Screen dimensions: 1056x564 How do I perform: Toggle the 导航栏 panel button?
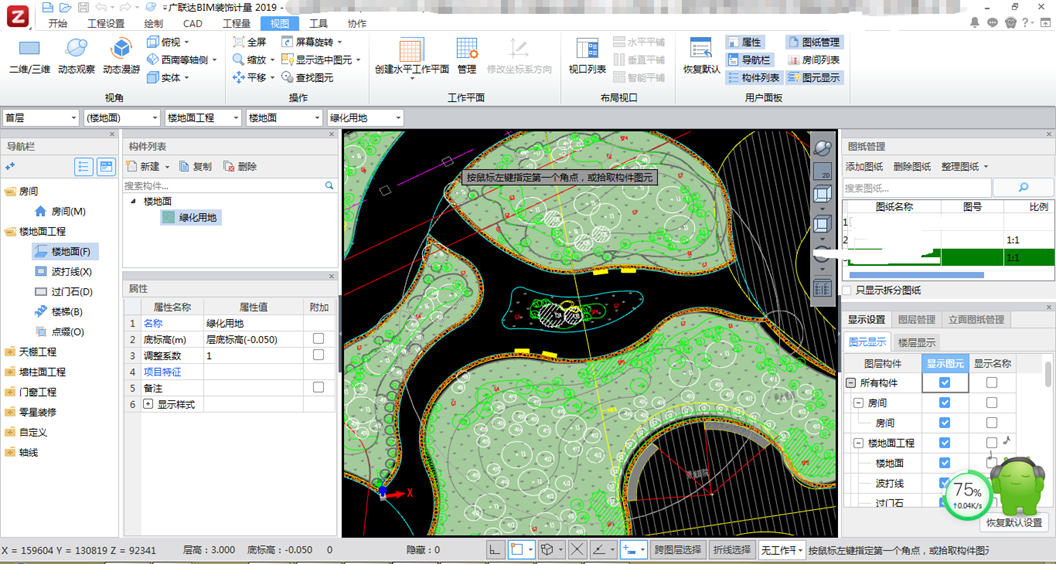tap(750, 60)
